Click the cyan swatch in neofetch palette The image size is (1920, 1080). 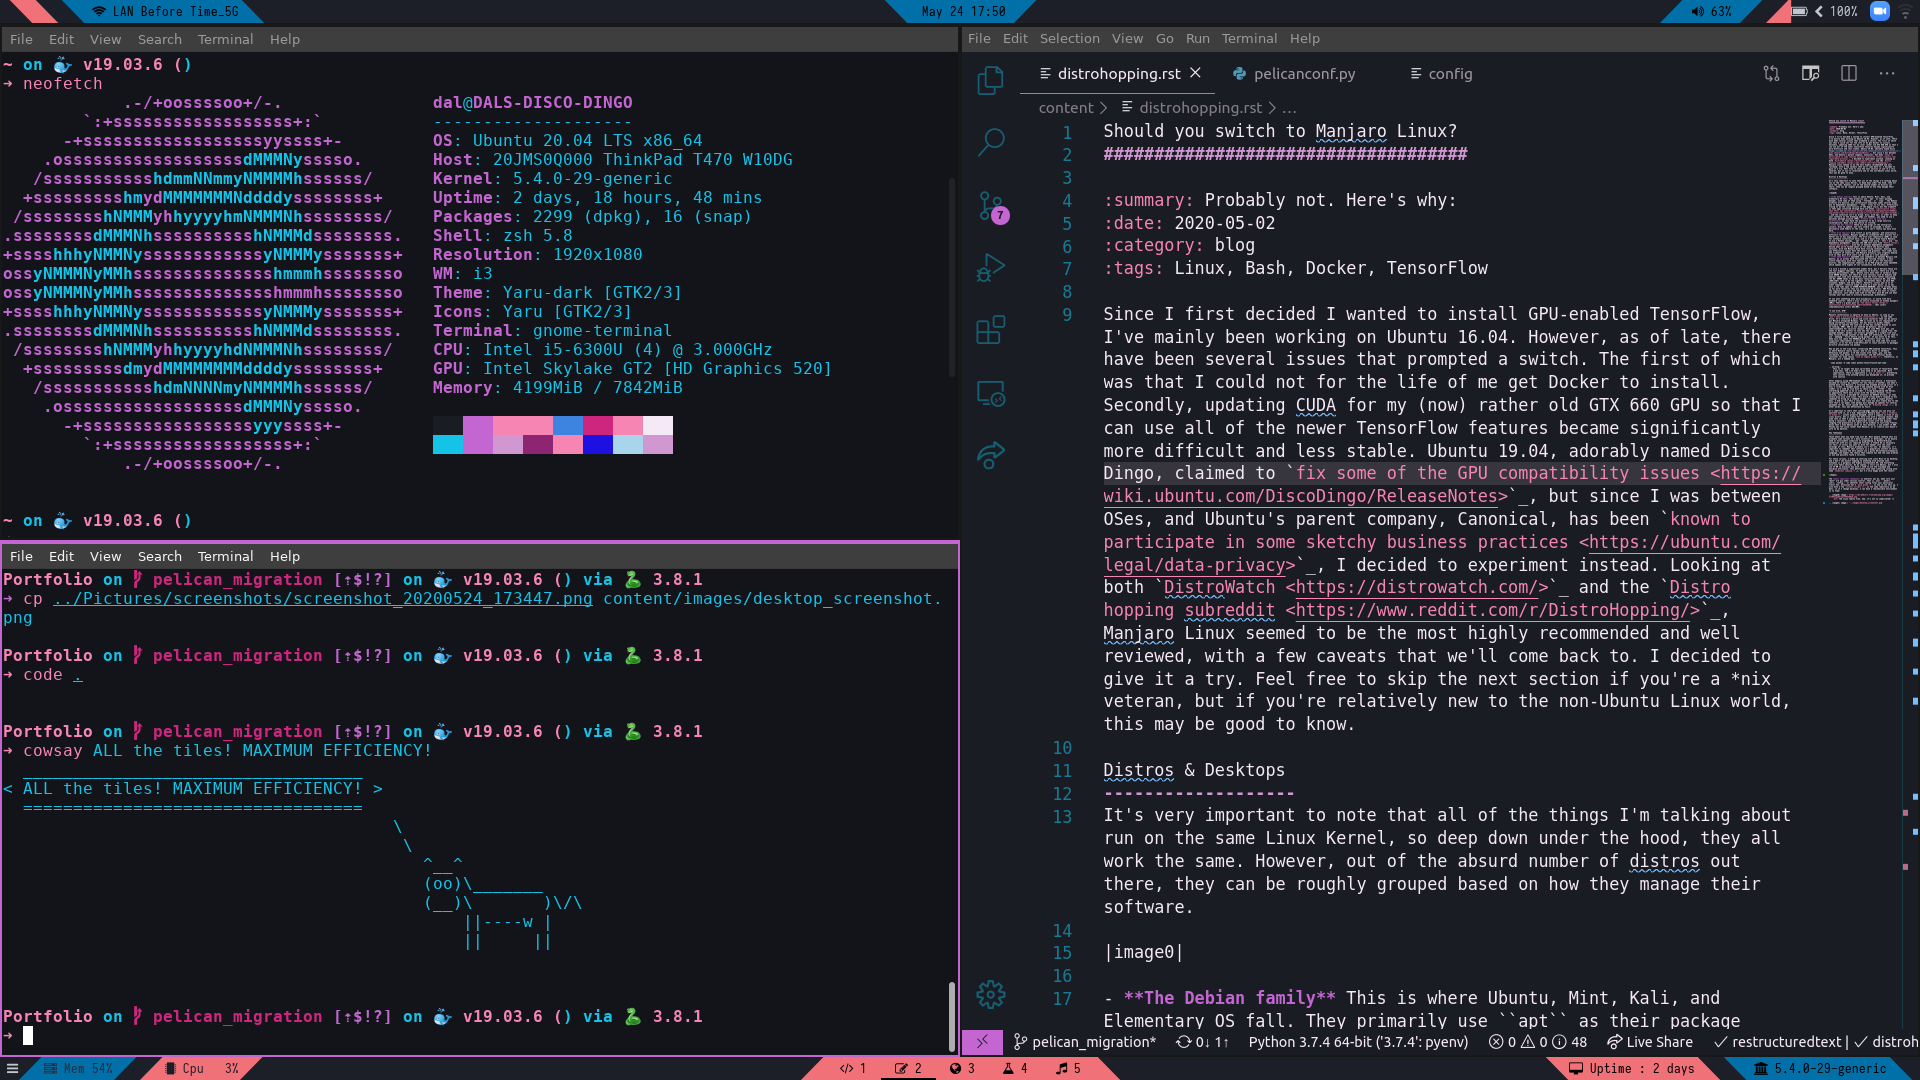(x=448, y=445)
